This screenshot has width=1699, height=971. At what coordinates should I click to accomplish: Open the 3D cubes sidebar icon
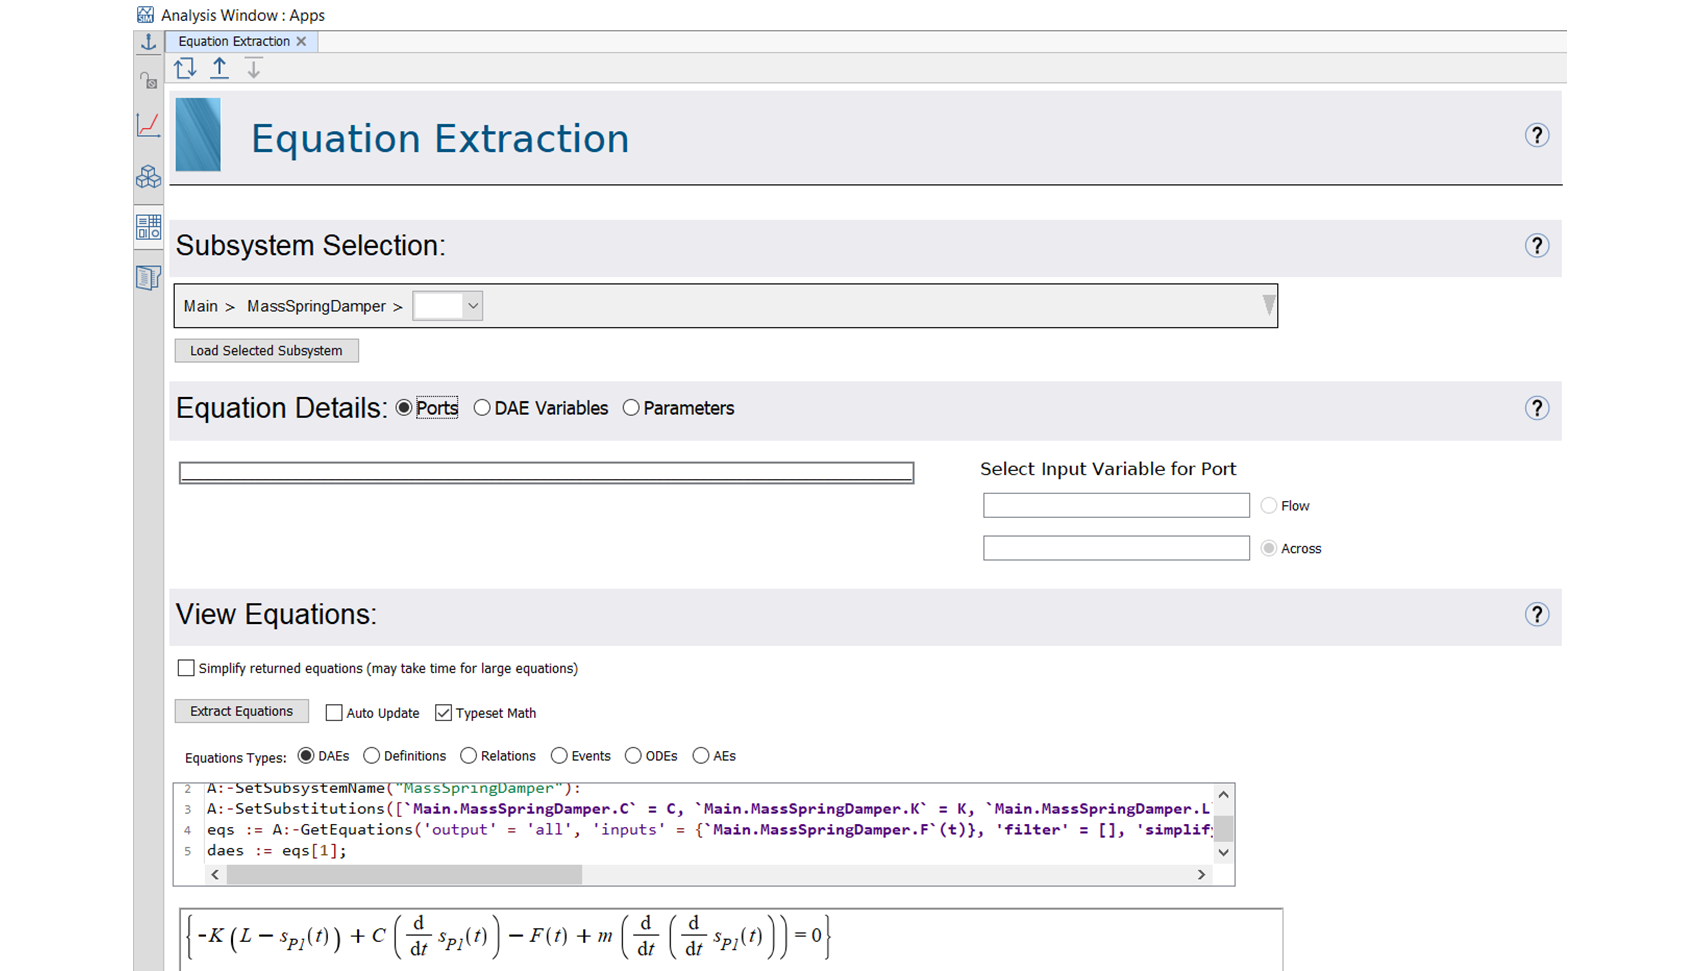148,177
